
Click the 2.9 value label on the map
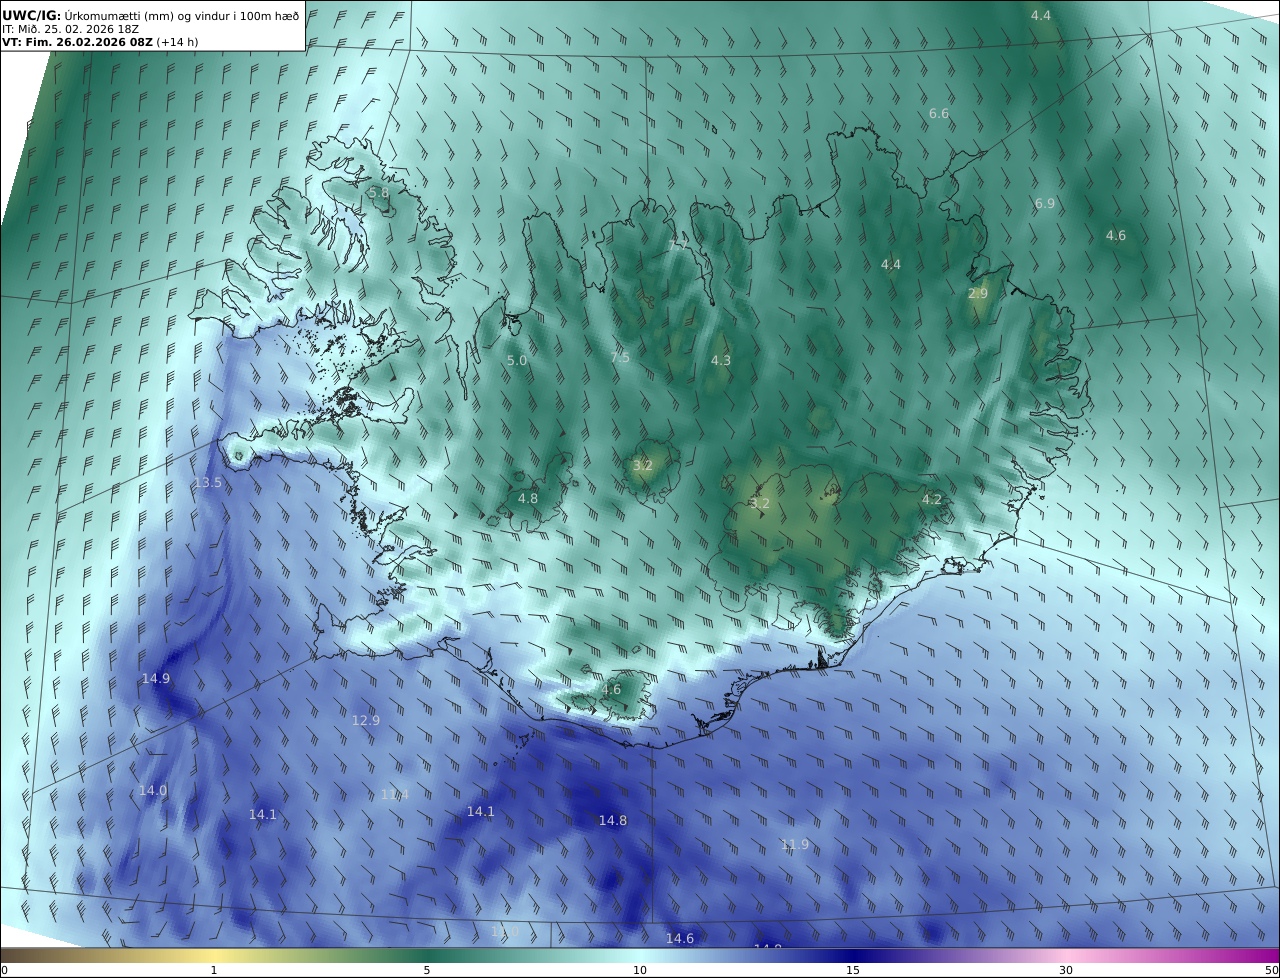pyautogui.click(x=978, y=293)
